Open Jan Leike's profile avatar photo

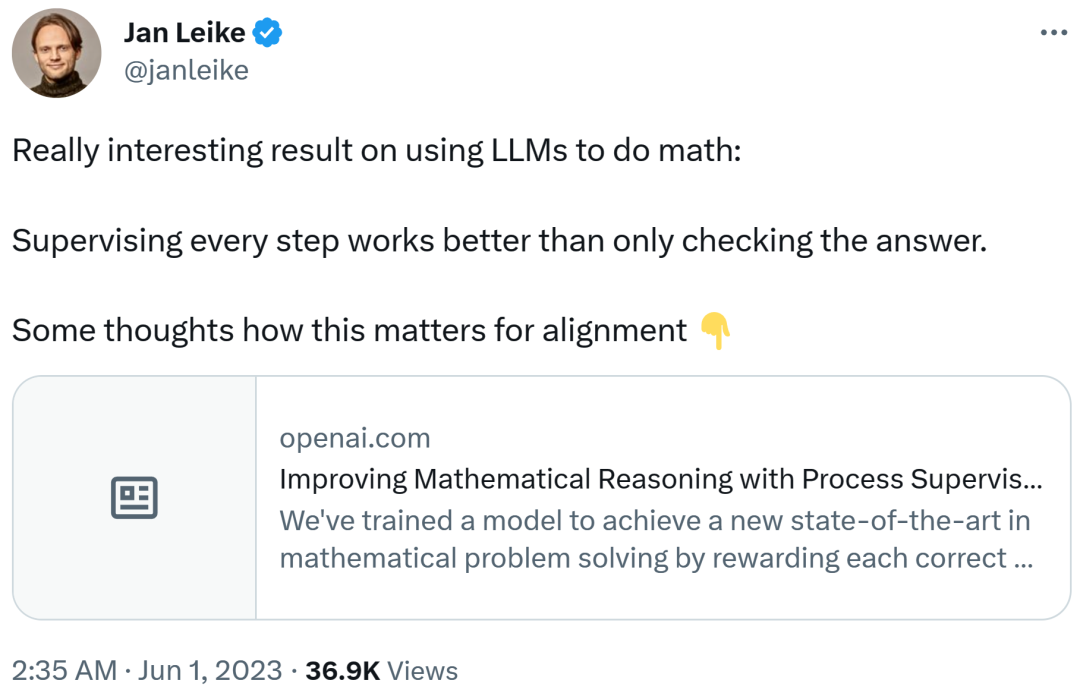coord(56,53)
